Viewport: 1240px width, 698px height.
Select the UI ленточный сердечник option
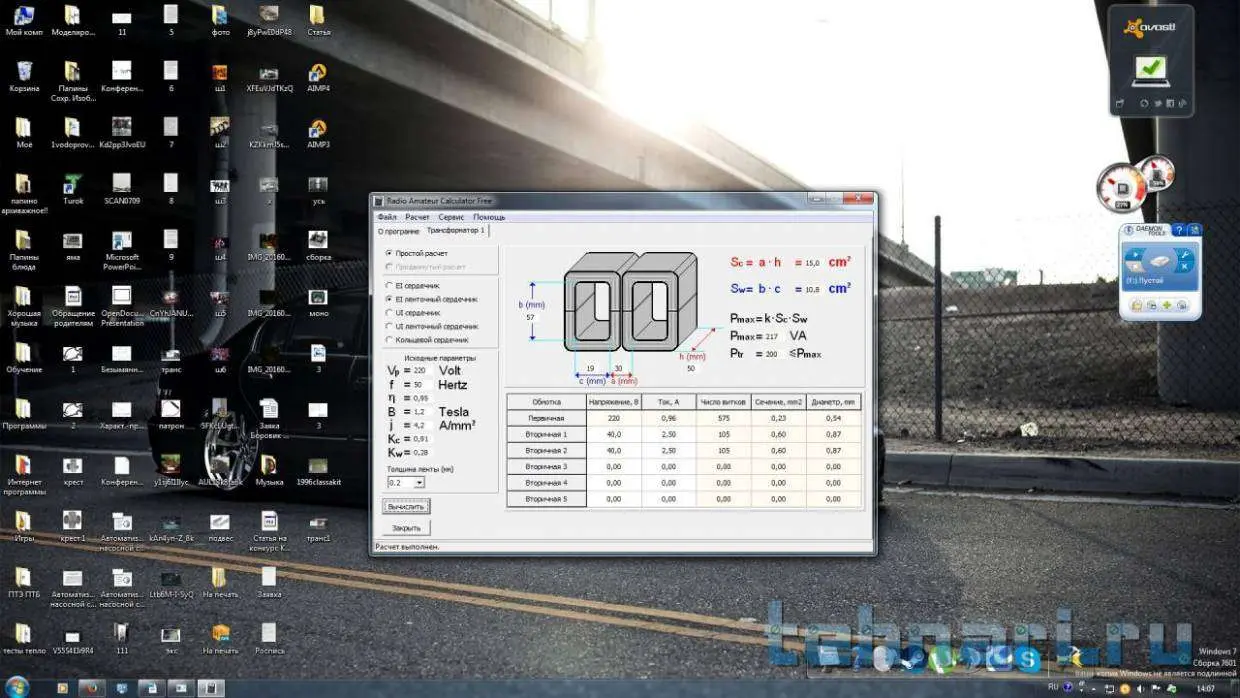click(x=389, y=326)
